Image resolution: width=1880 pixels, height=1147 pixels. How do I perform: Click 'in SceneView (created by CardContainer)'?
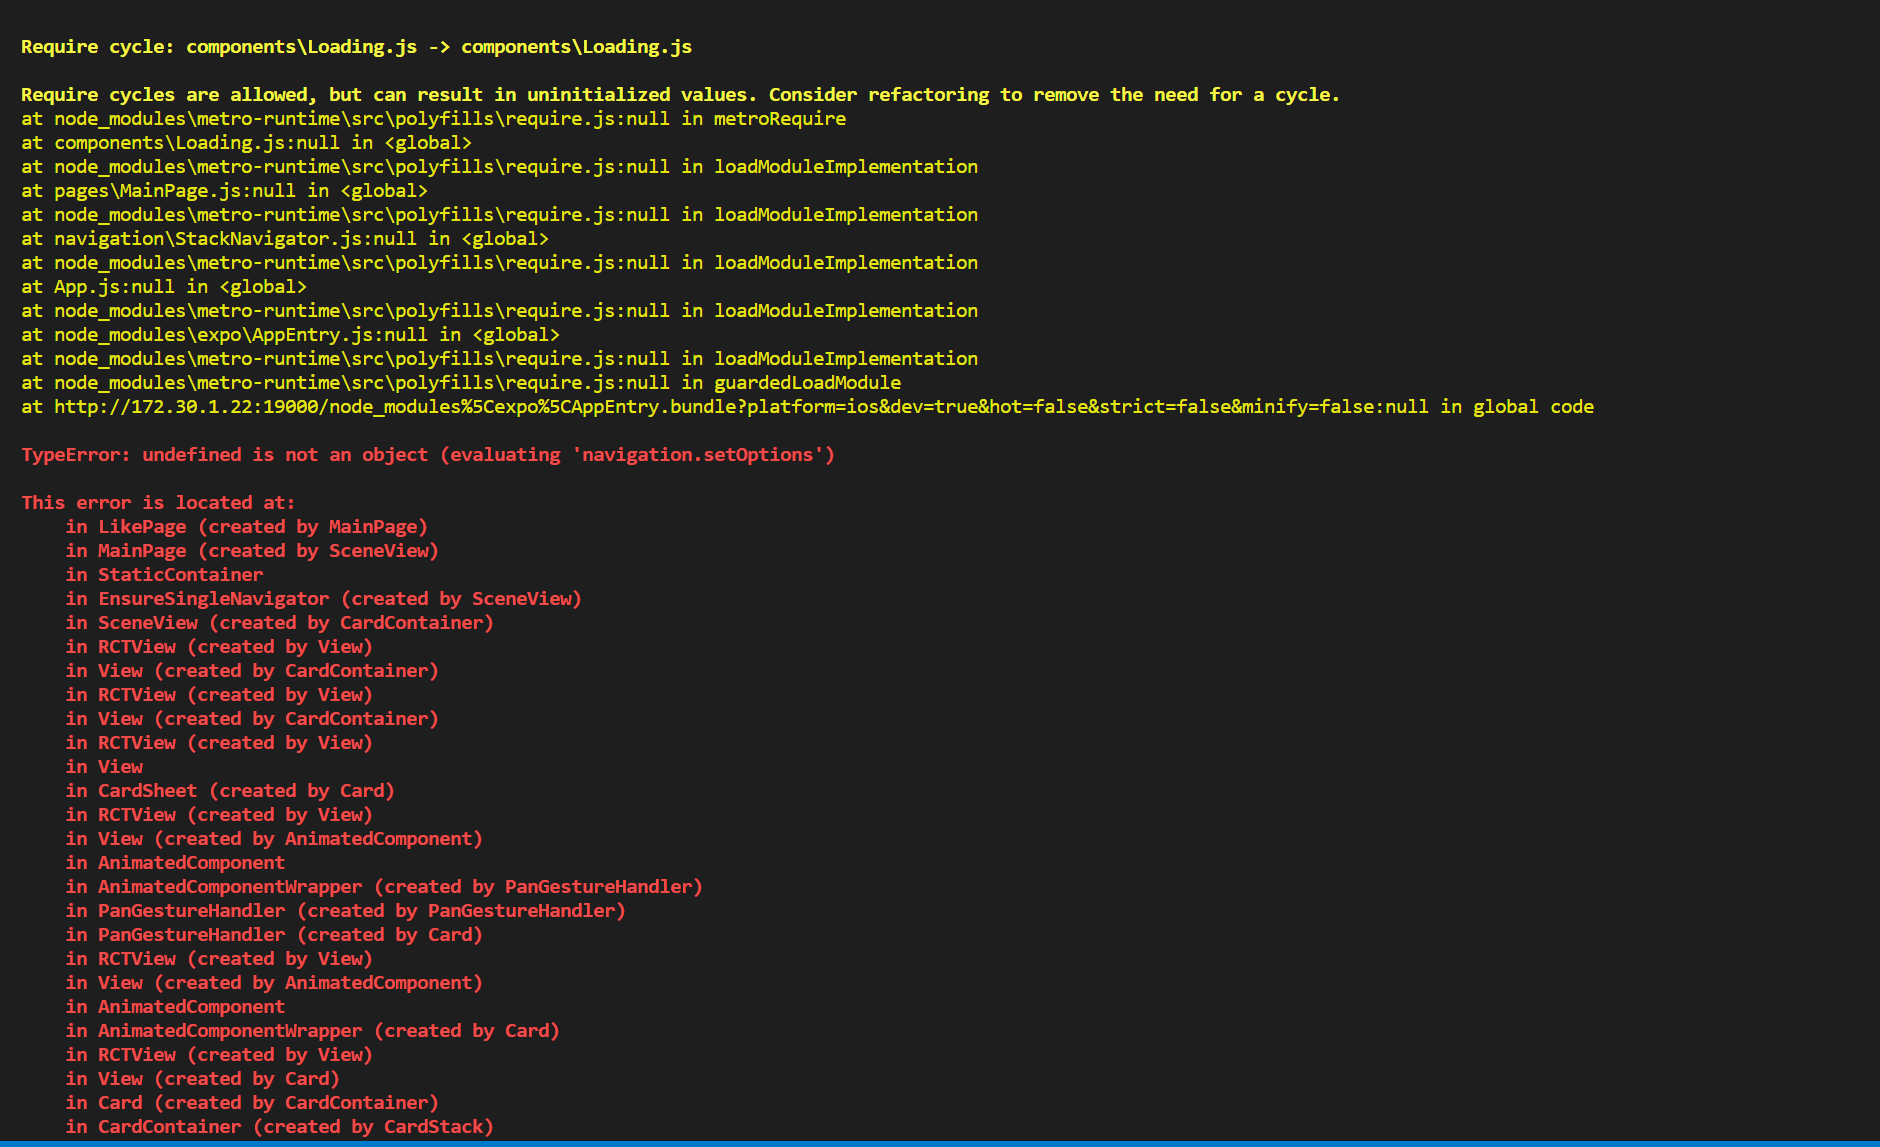[280, 623]
